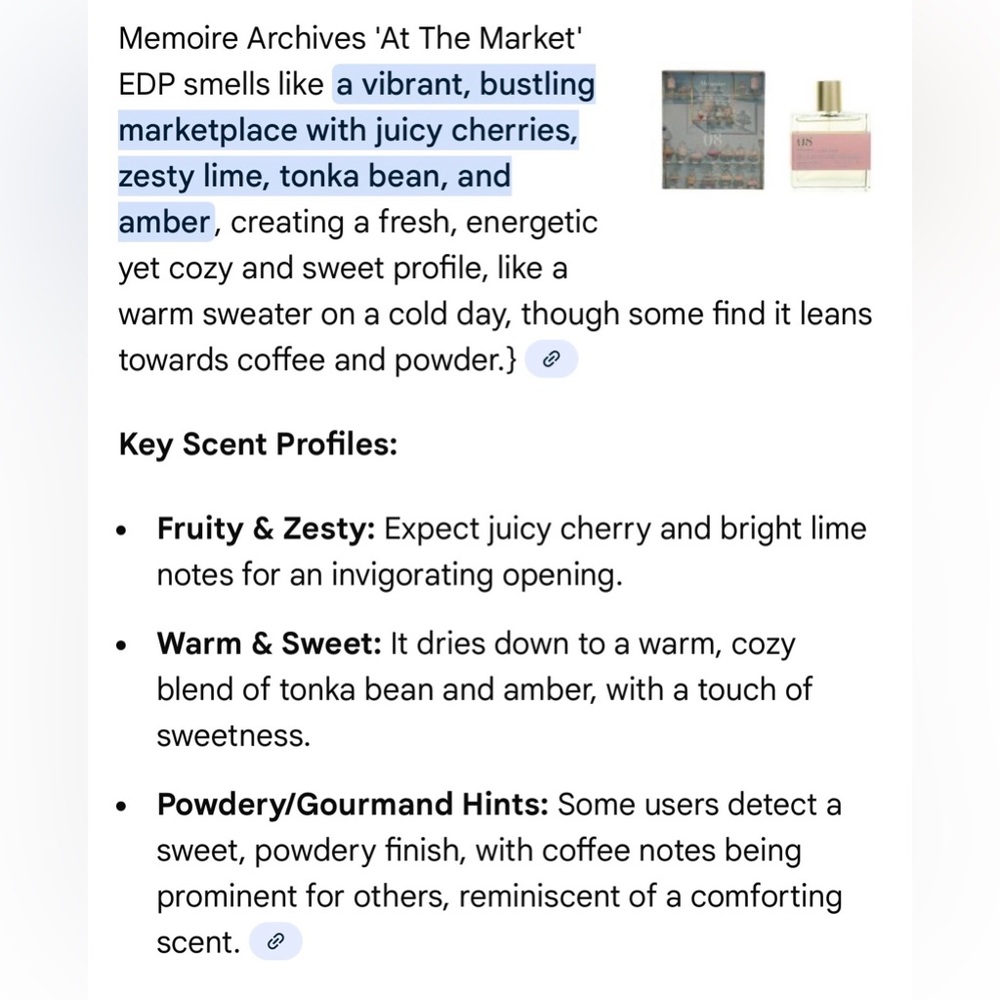Viewport: 1000px width, 1000px height.
Task: Select highlighted text 'zesty lime, tonka bean, and'
Action: (315, 176)
